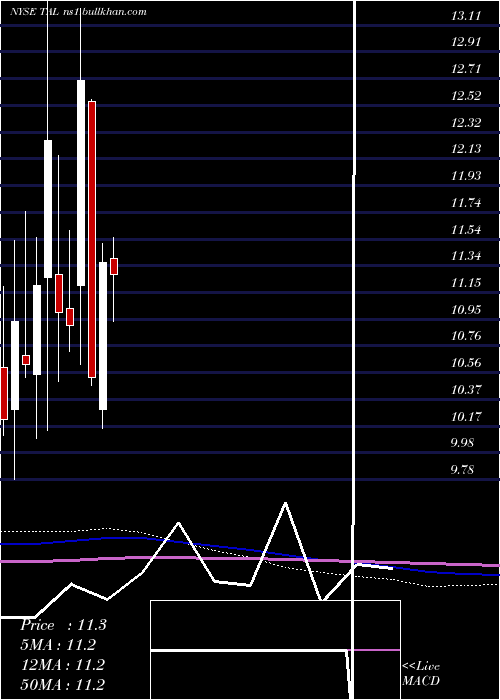Click the 11.74 price axis label
This screenshot has width=500, height=700.
pos(466,203)
